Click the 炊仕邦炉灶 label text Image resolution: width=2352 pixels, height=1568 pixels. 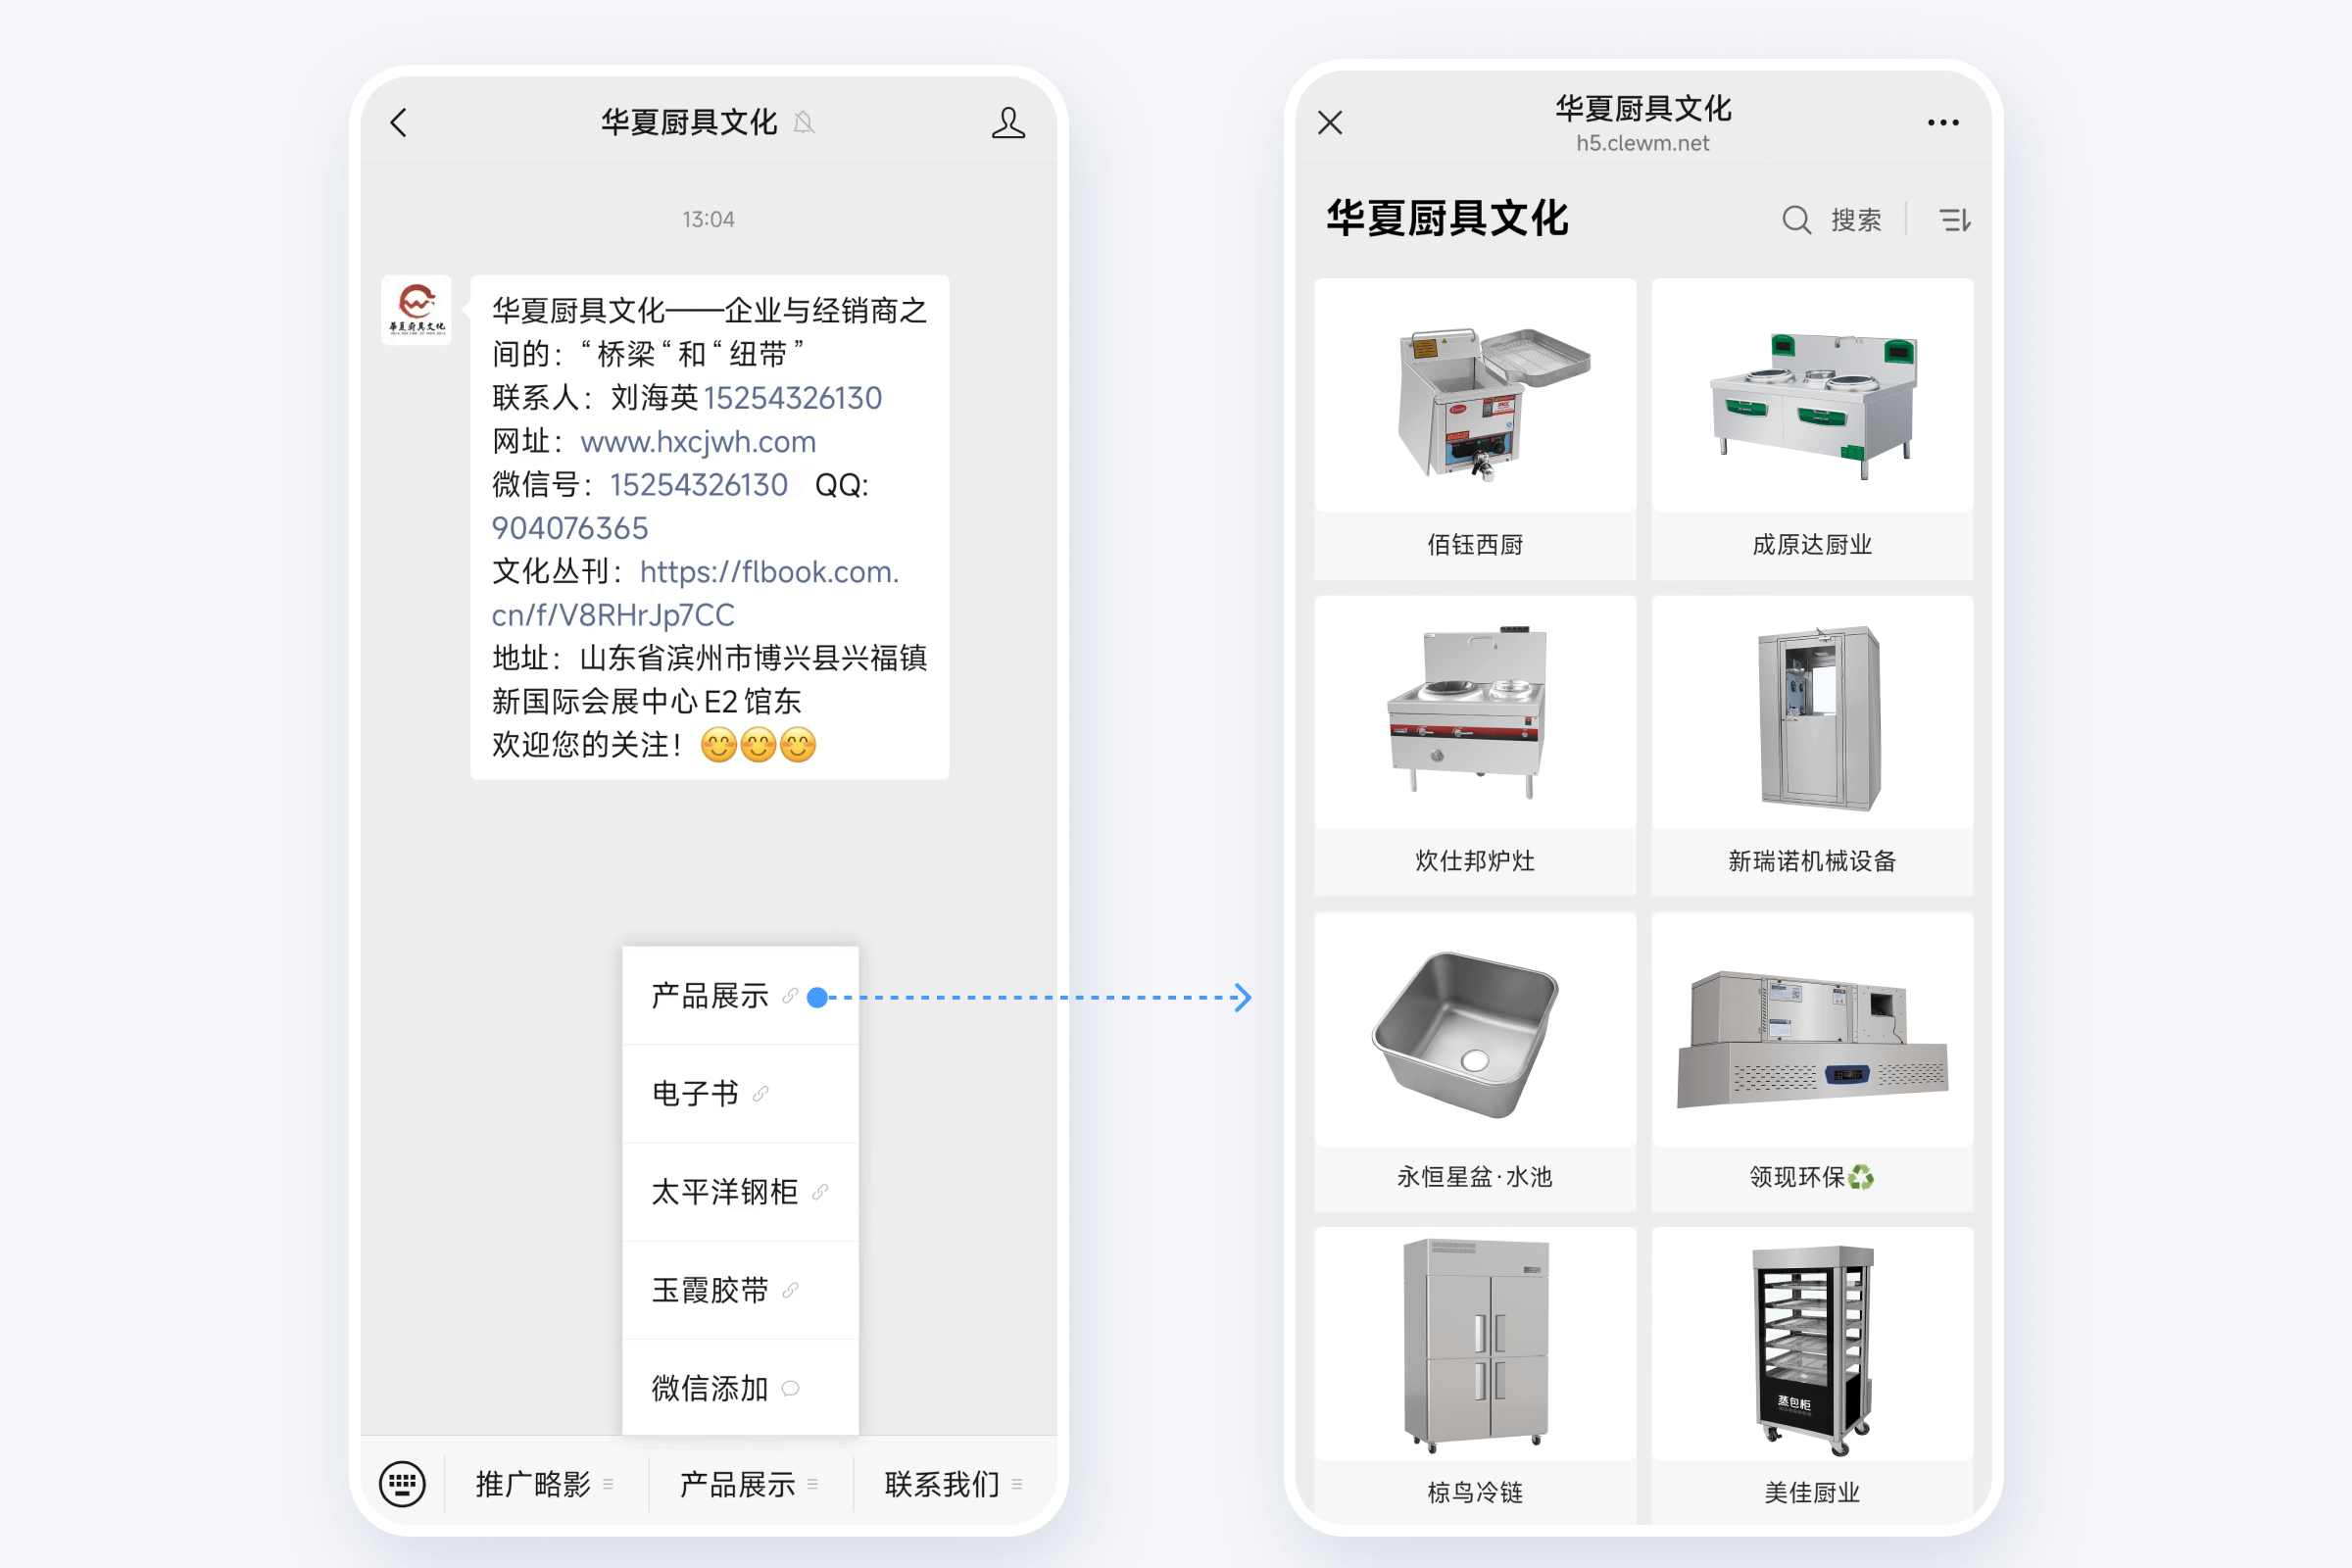tap(1475, 861)
